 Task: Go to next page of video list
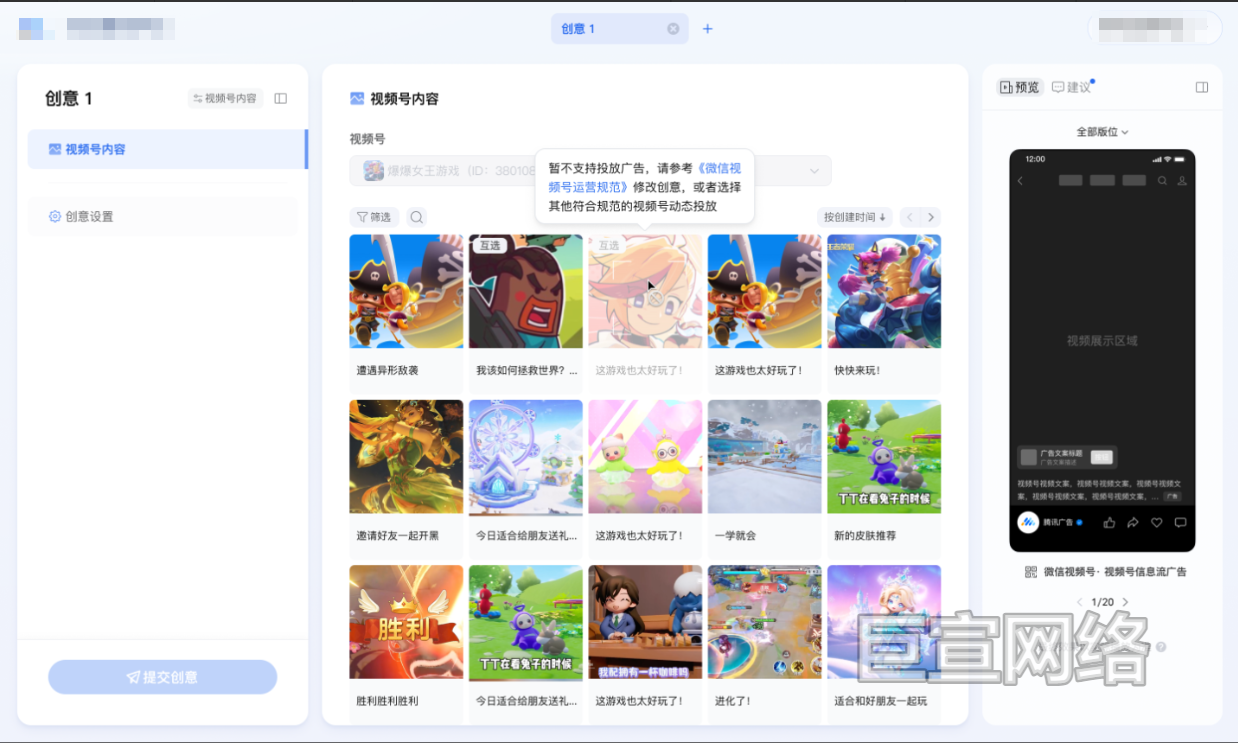[x=931, y=217]
